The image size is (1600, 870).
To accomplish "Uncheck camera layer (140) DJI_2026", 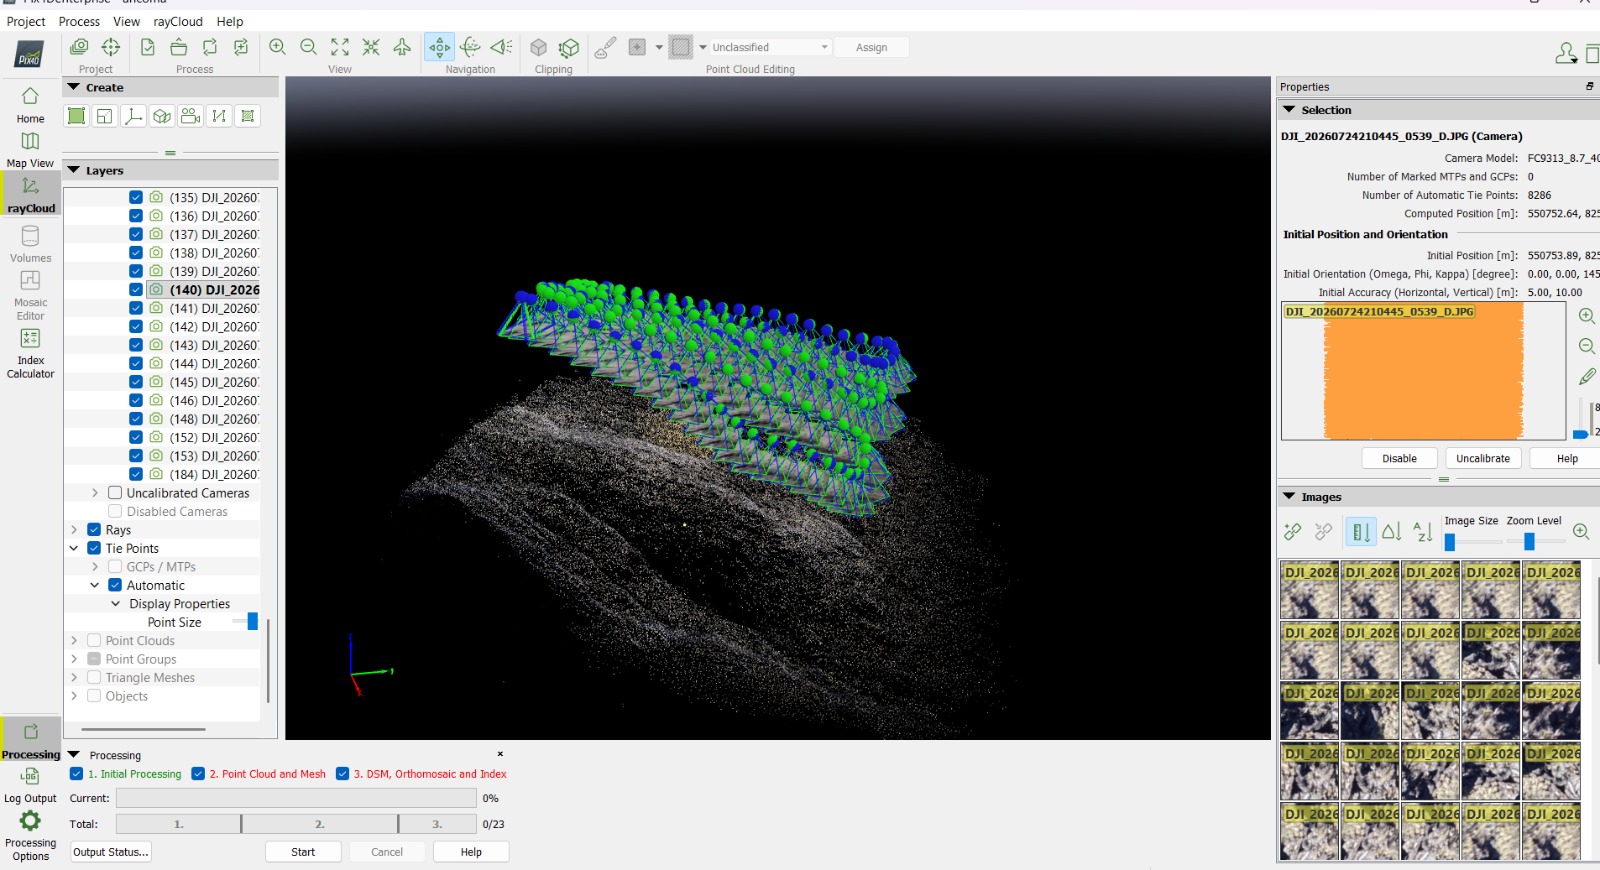I will point(136,290).
